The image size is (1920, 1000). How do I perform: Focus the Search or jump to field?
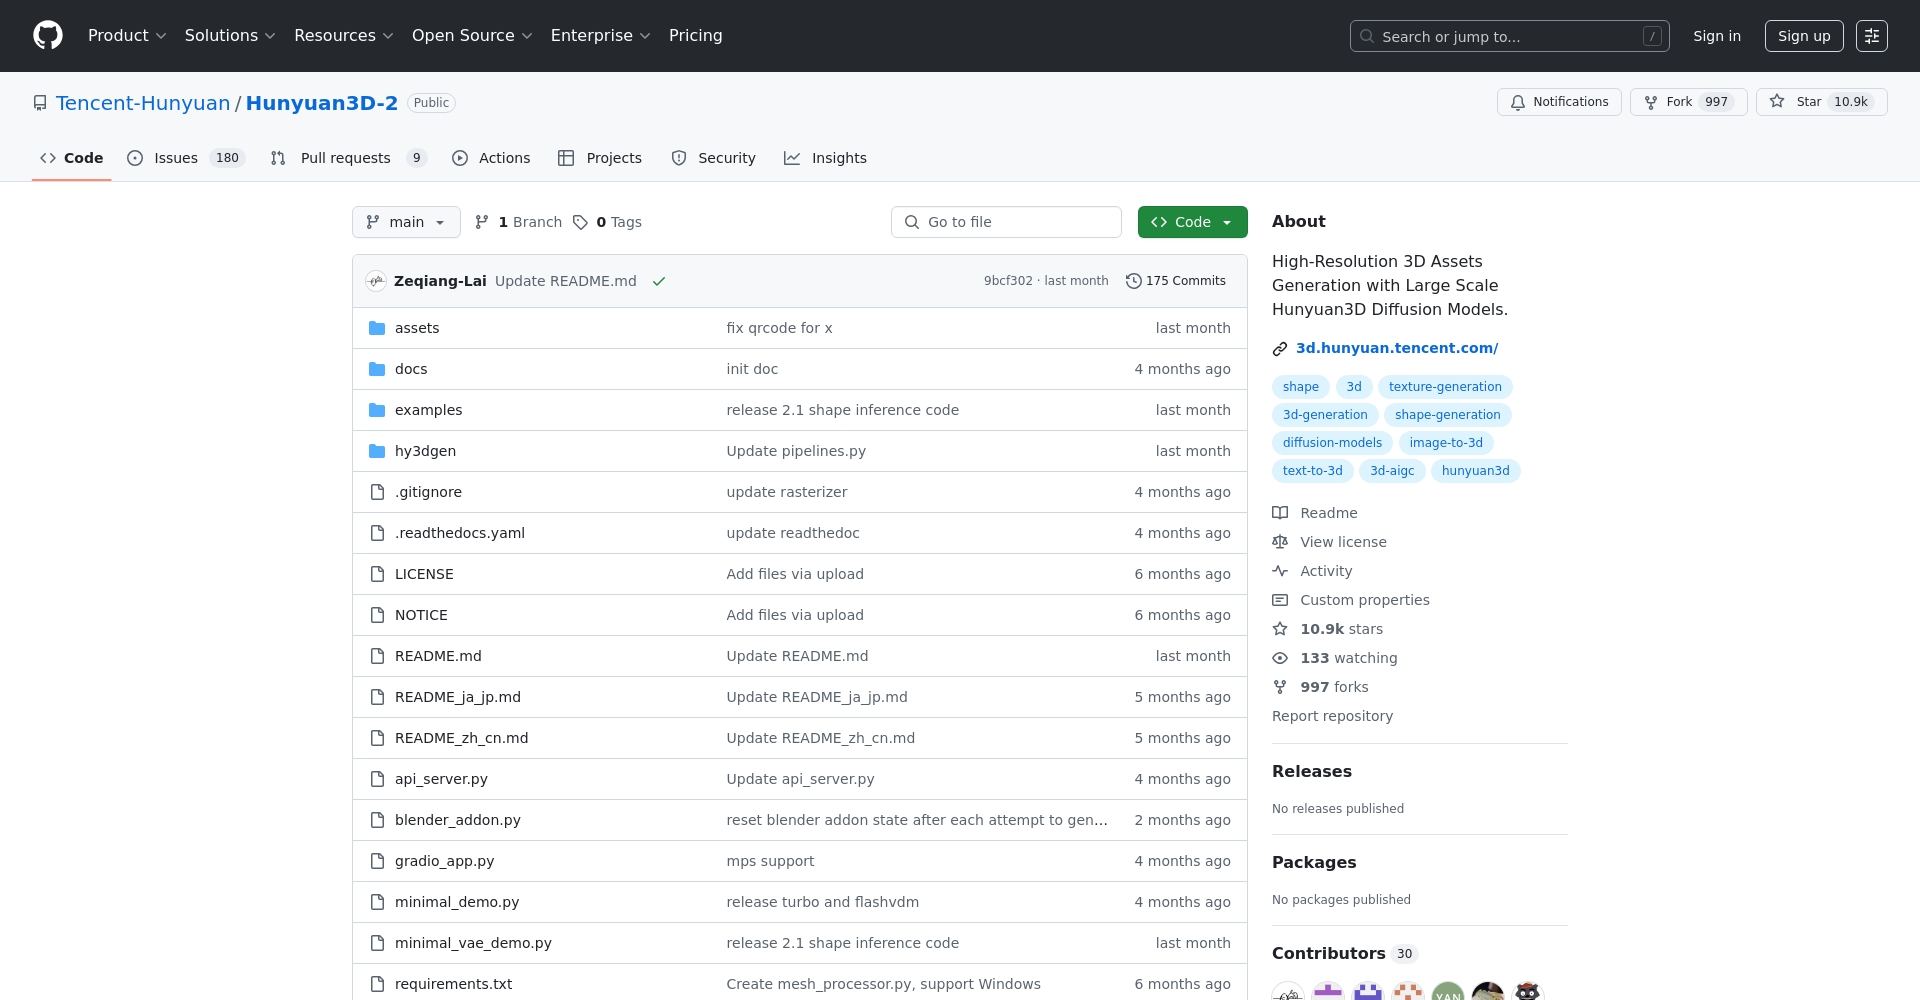[x=1510, y=36]
